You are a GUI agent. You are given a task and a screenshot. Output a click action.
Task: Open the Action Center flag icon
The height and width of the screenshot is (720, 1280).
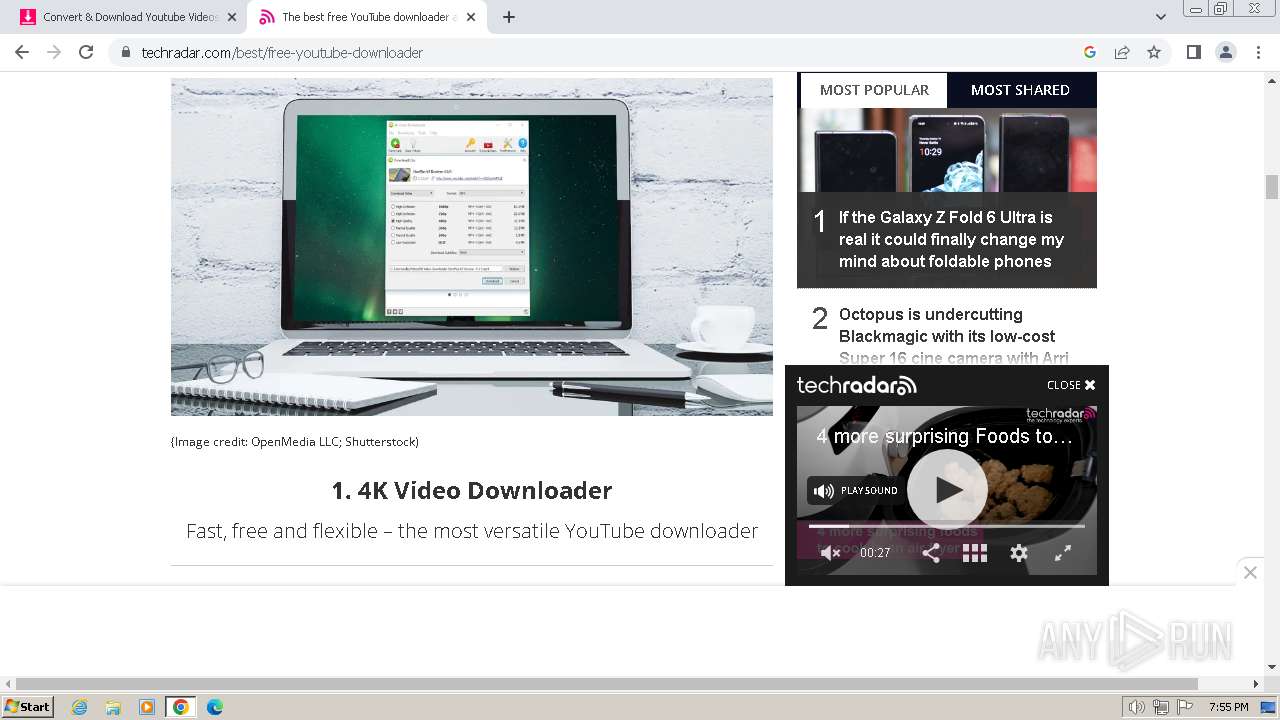1185,707
